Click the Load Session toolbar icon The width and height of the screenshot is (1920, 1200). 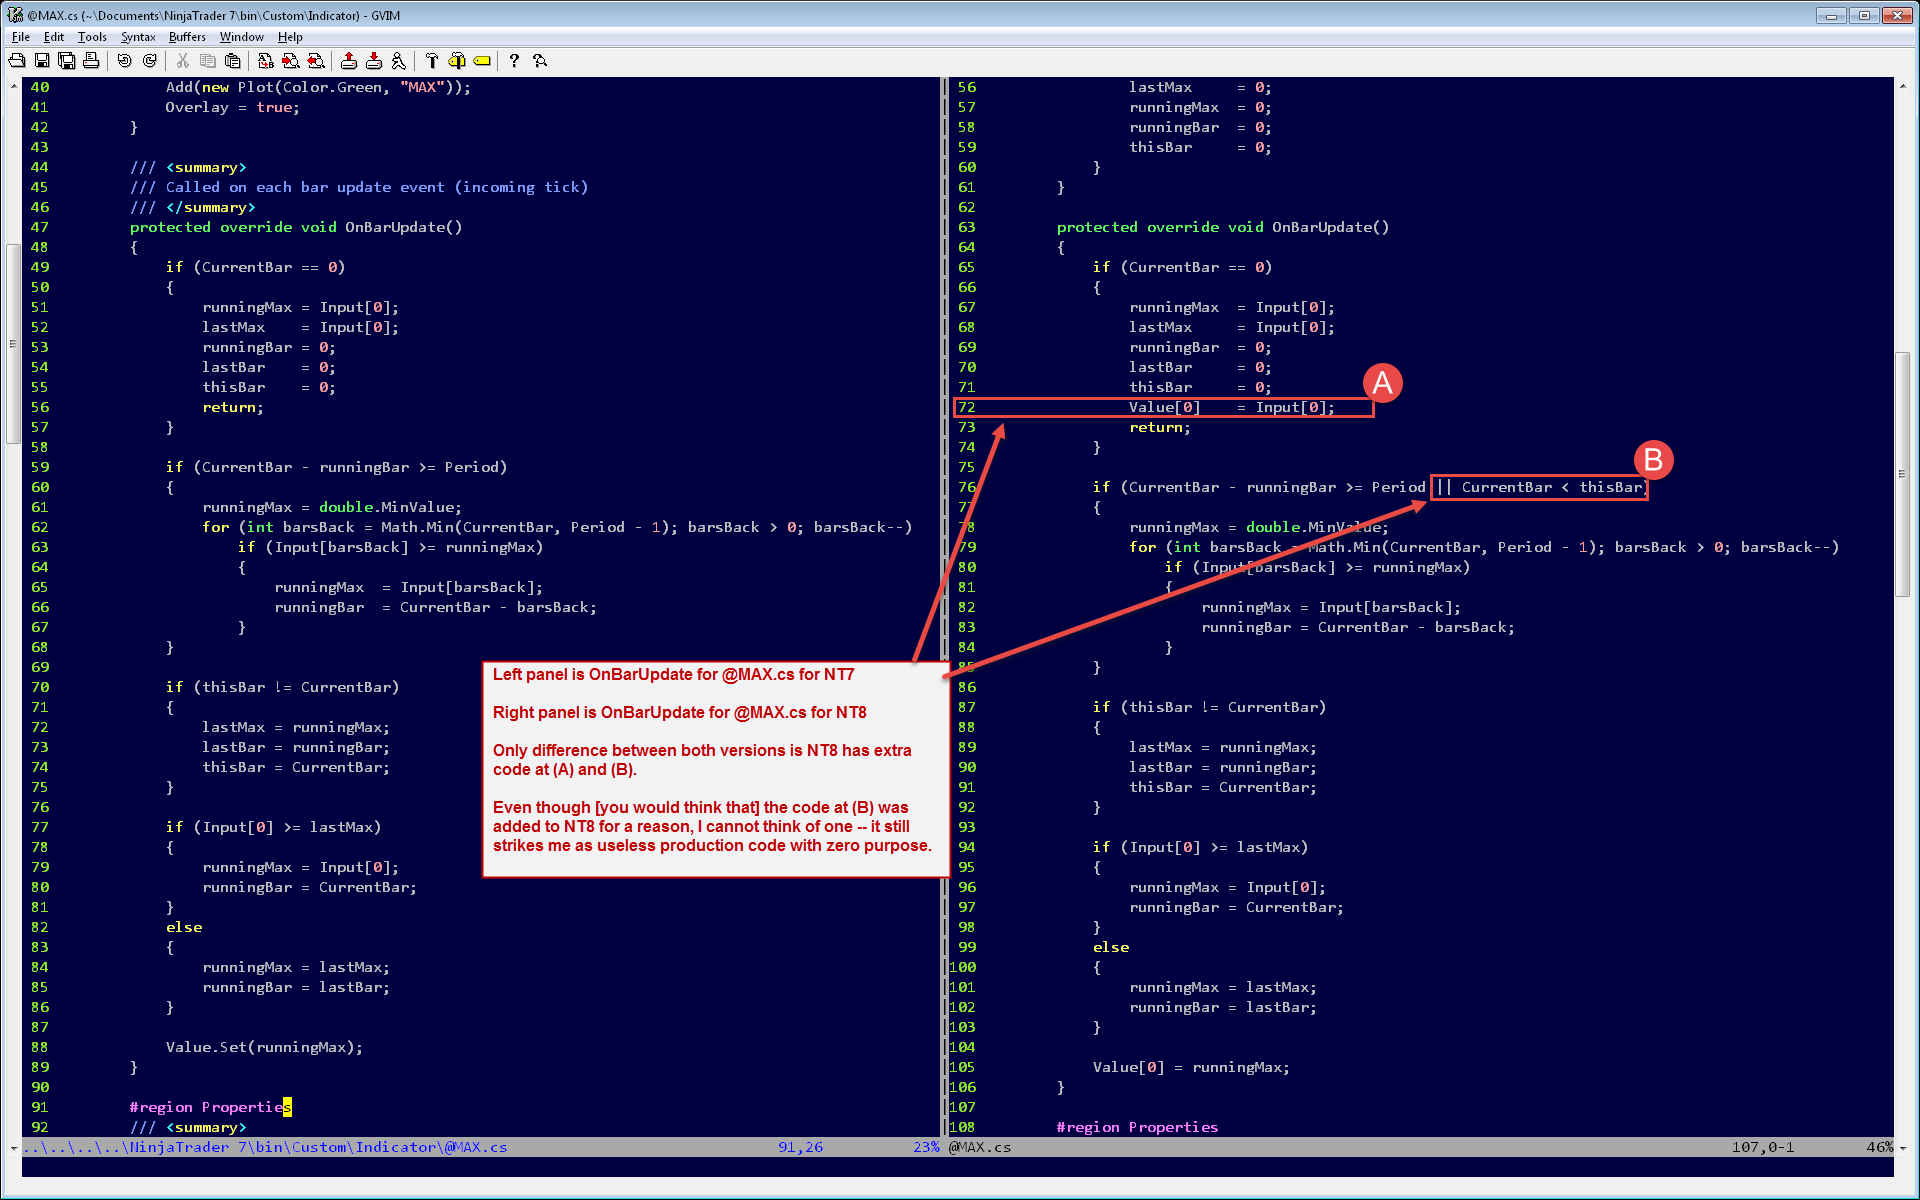pyautogui.click(x=348, y=61)
